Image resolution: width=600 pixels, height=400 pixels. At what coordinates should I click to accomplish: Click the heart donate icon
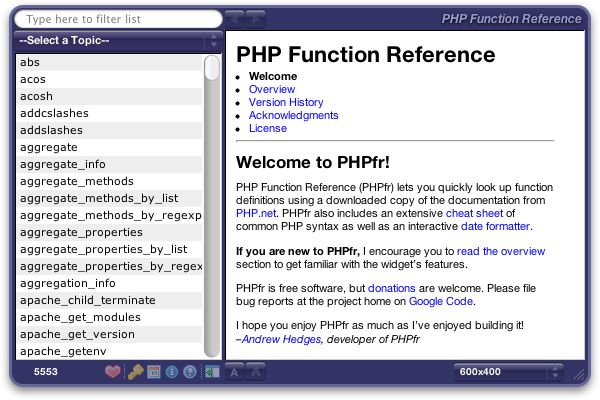[x=112, y=372]
